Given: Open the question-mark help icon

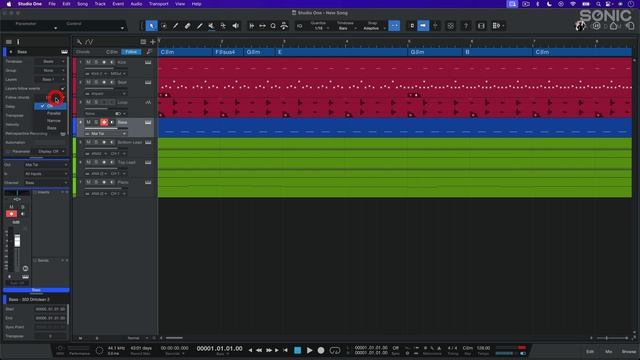Looking at the screenshot, I should [x=466, y=26].
